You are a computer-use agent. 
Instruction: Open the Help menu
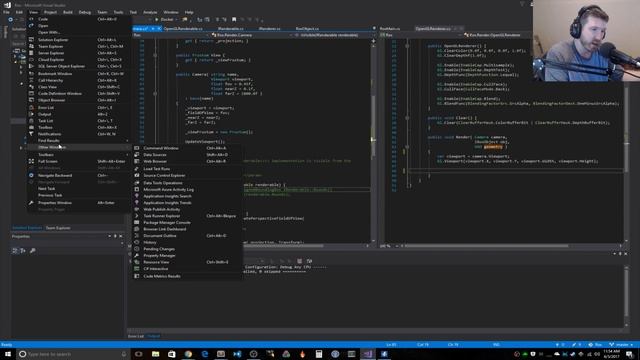(x=189, y=12)
